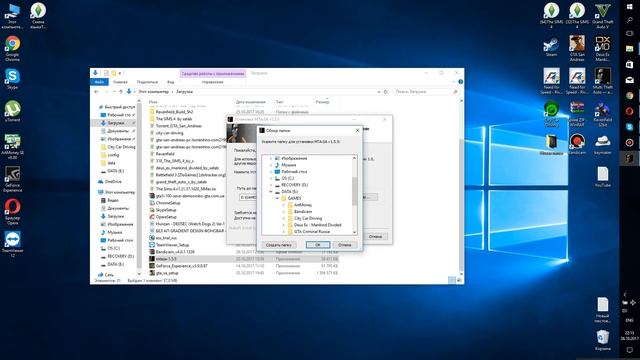Open Task View on the taskbar

click(629, 33)
